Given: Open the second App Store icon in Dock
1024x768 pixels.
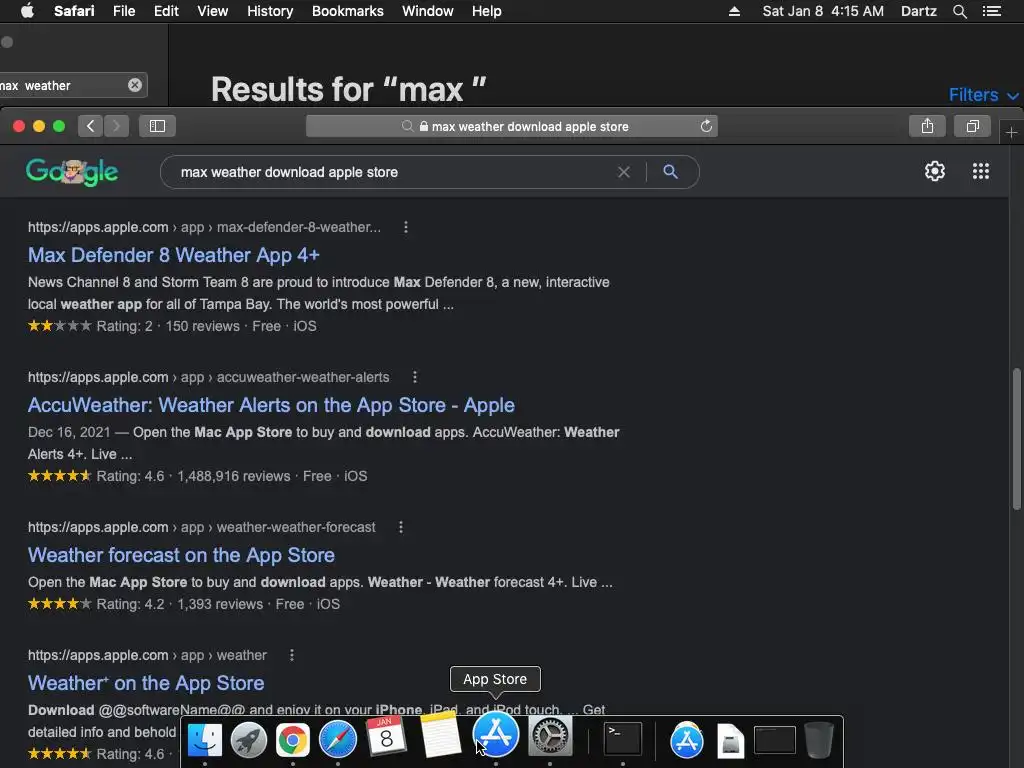Looking at the screenshot, I should [x=686, y=740].
